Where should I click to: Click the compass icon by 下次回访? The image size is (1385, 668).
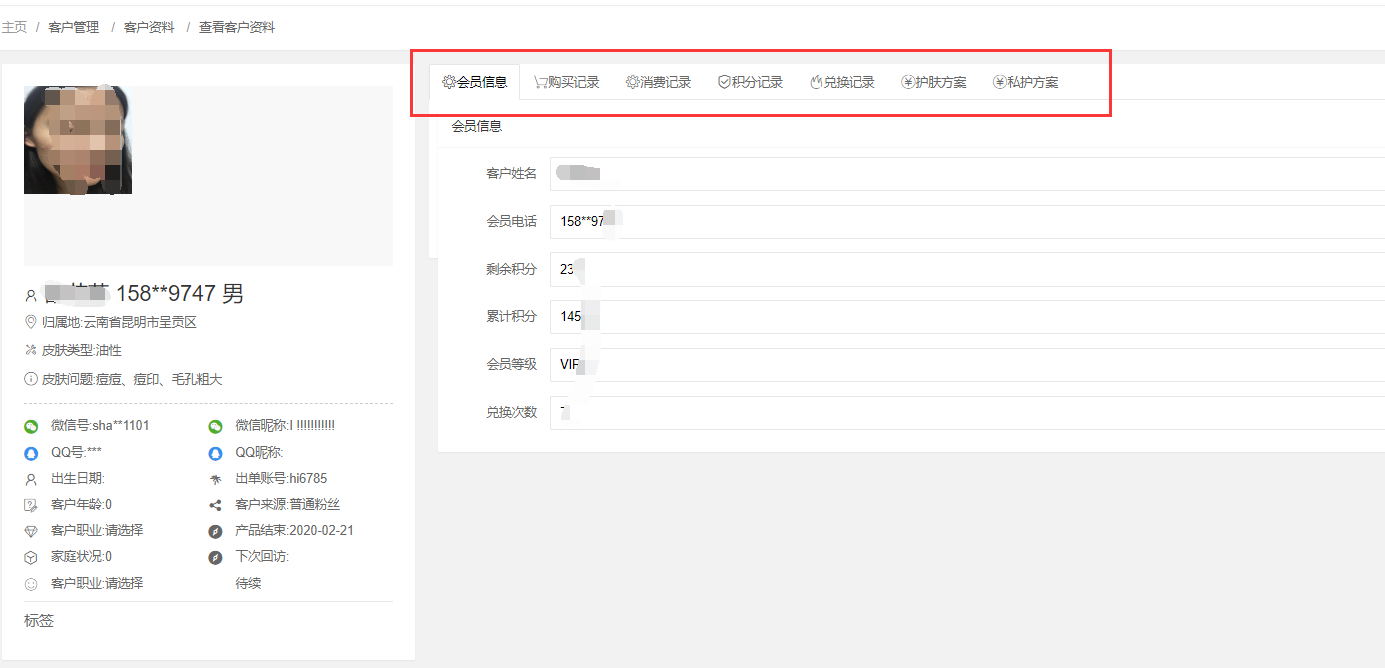(215, 557)
